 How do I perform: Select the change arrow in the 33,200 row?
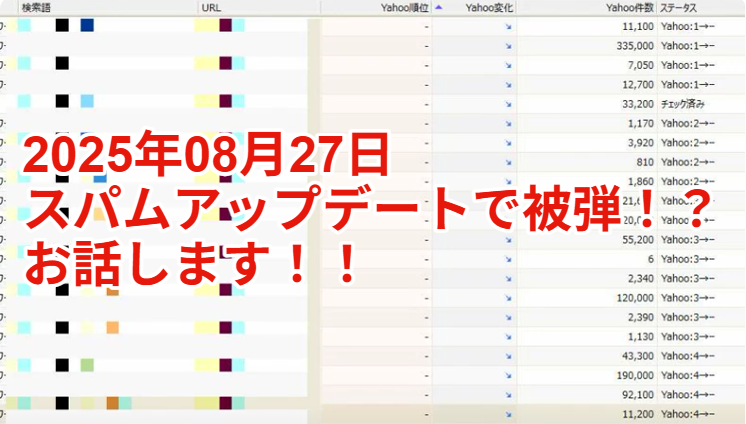[508, 103]
